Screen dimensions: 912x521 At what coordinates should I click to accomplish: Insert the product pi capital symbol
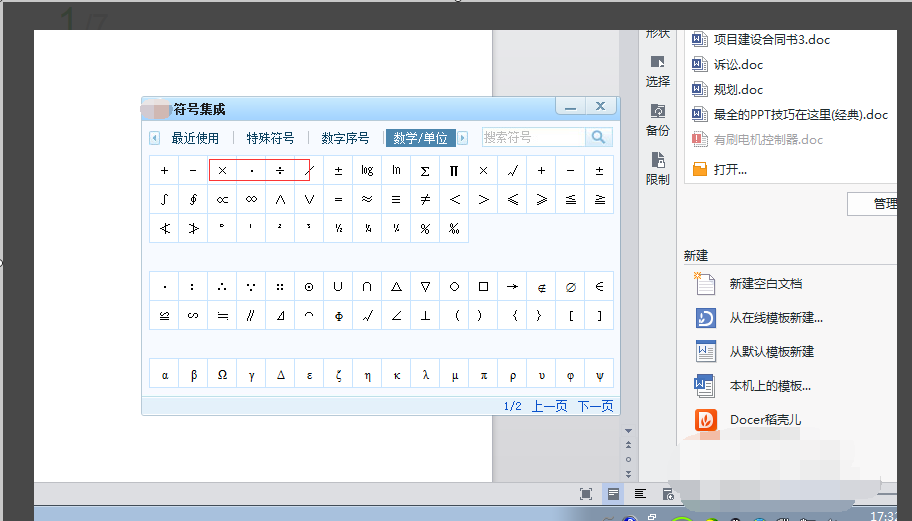[454, 170]
